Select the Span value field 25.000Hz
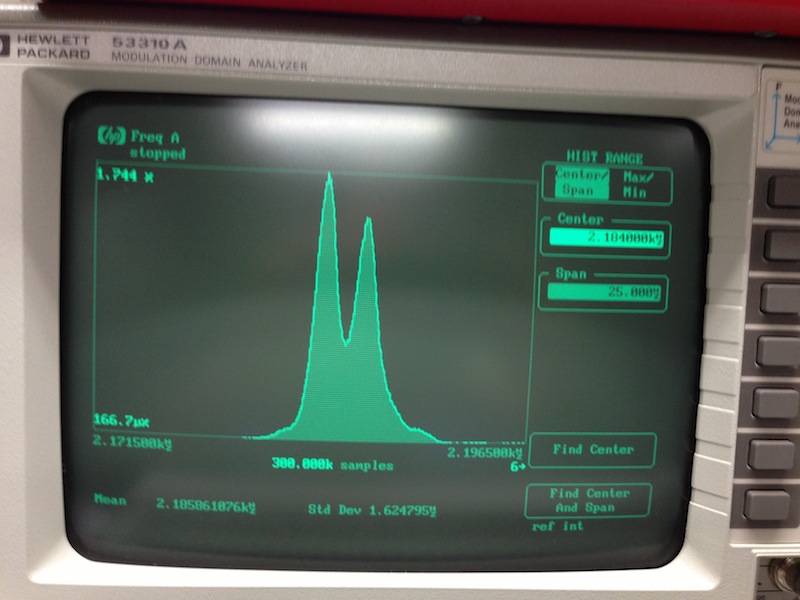This screenshot has height=600, width=800. click(603, 292)
